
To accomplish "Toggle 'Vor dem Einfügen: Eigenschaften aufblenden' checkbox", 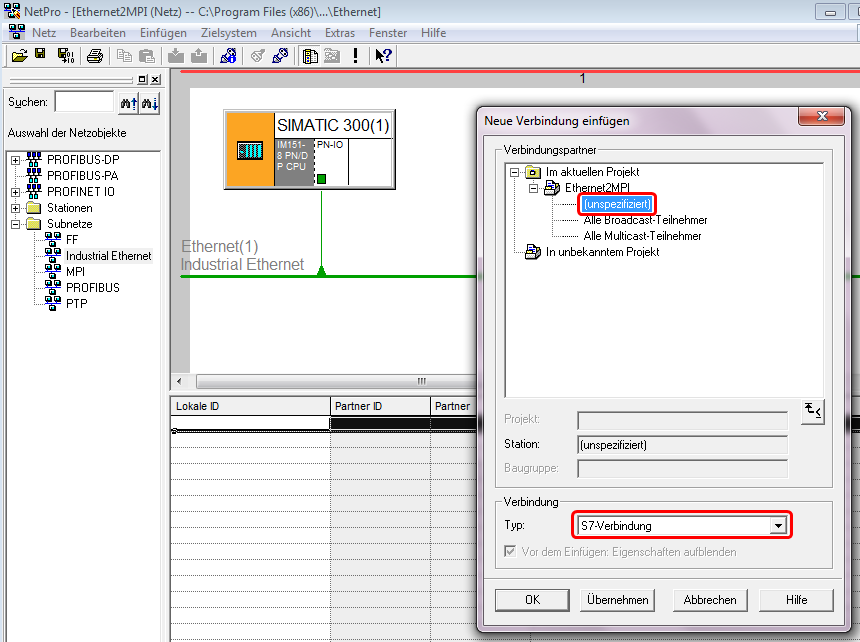I will click(x=512, y=551).
